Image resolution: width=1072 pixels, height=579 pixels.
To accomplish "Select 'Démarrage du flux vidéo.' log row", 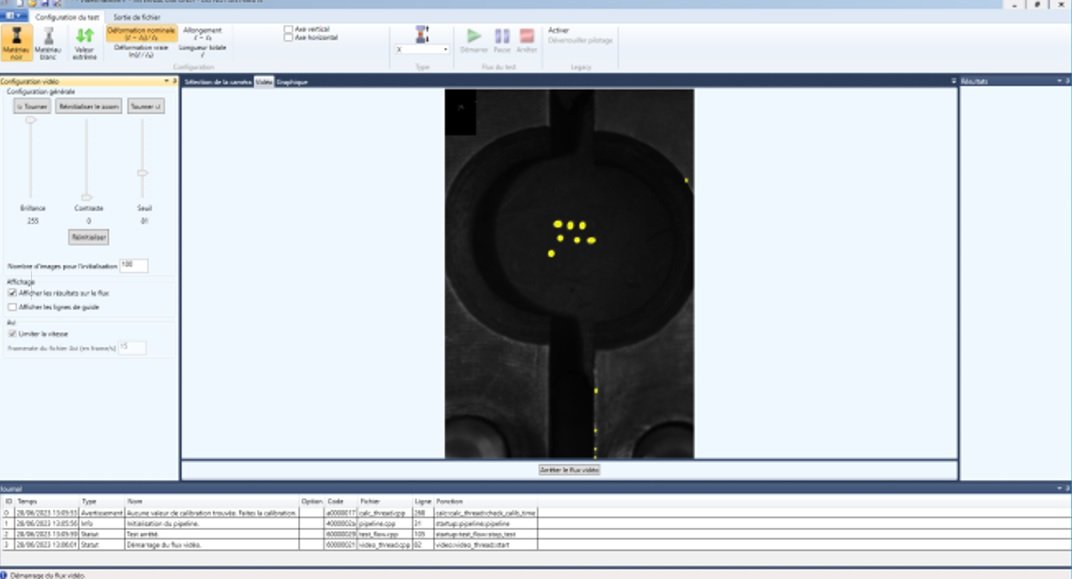I will point(269,545).
